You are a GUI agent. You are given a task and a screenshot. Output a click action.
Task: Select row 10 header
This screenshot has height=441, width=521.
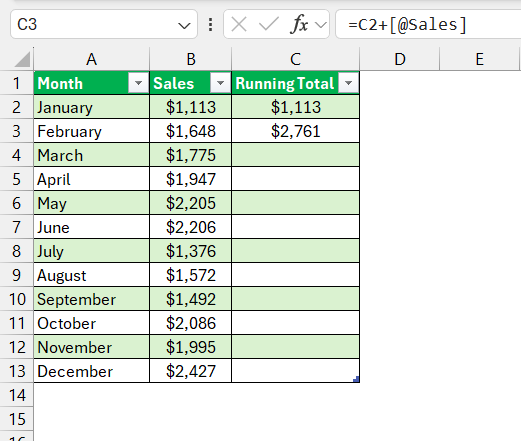(x=17, y=299)
